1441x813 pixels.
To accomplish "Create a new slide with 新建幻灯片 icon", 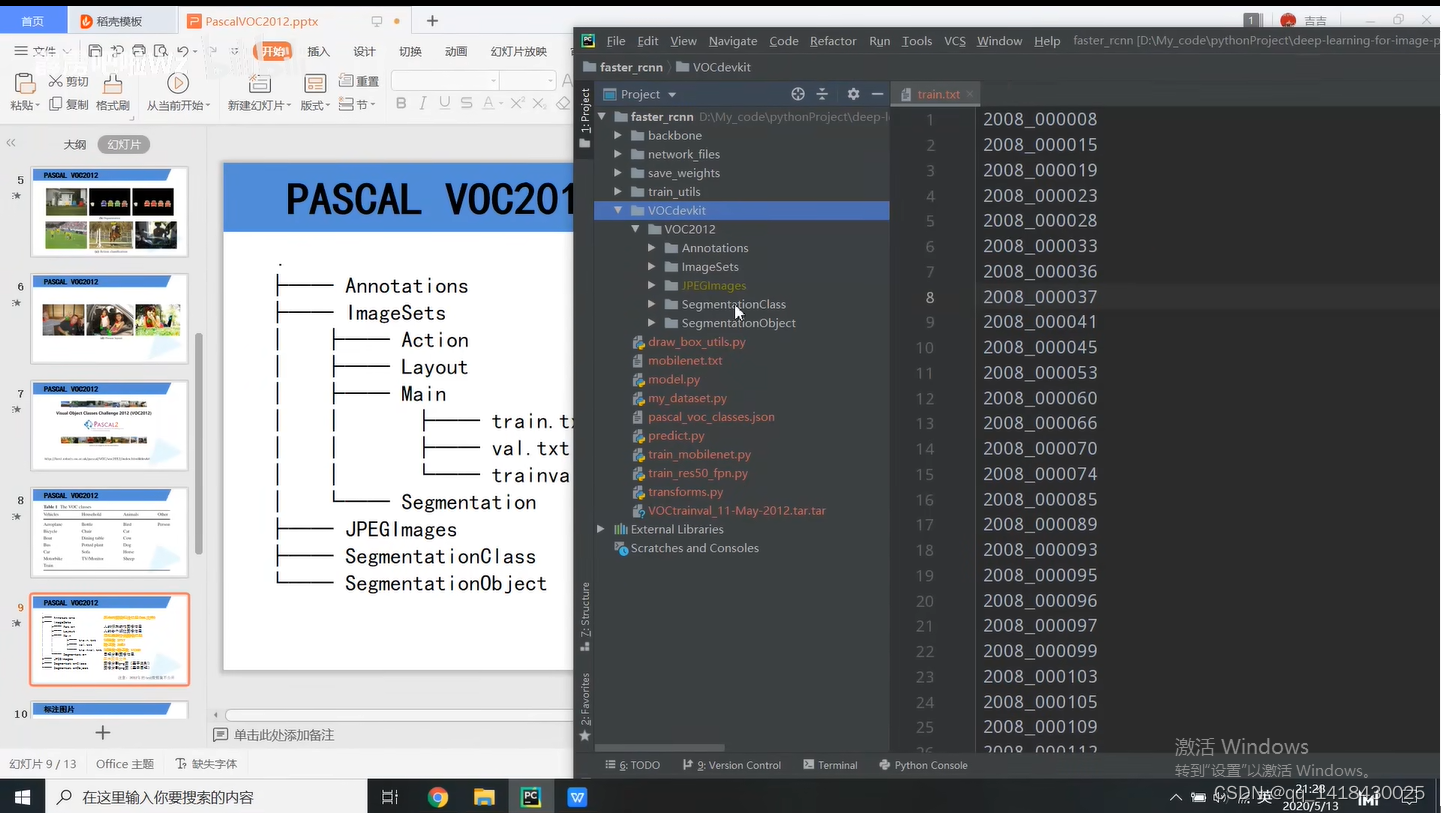I will tap(258, 83).
